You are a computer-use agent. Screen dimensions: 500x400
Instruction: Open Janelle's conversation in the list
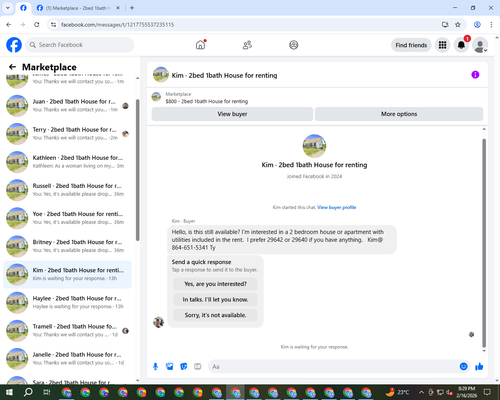point(67,359)
